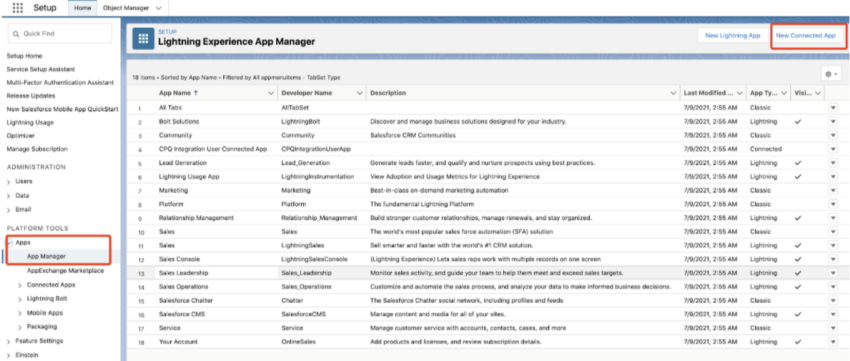This screenshot has width=850, height=361.
Task: Open row actions for Service
Action: point(833,328)
